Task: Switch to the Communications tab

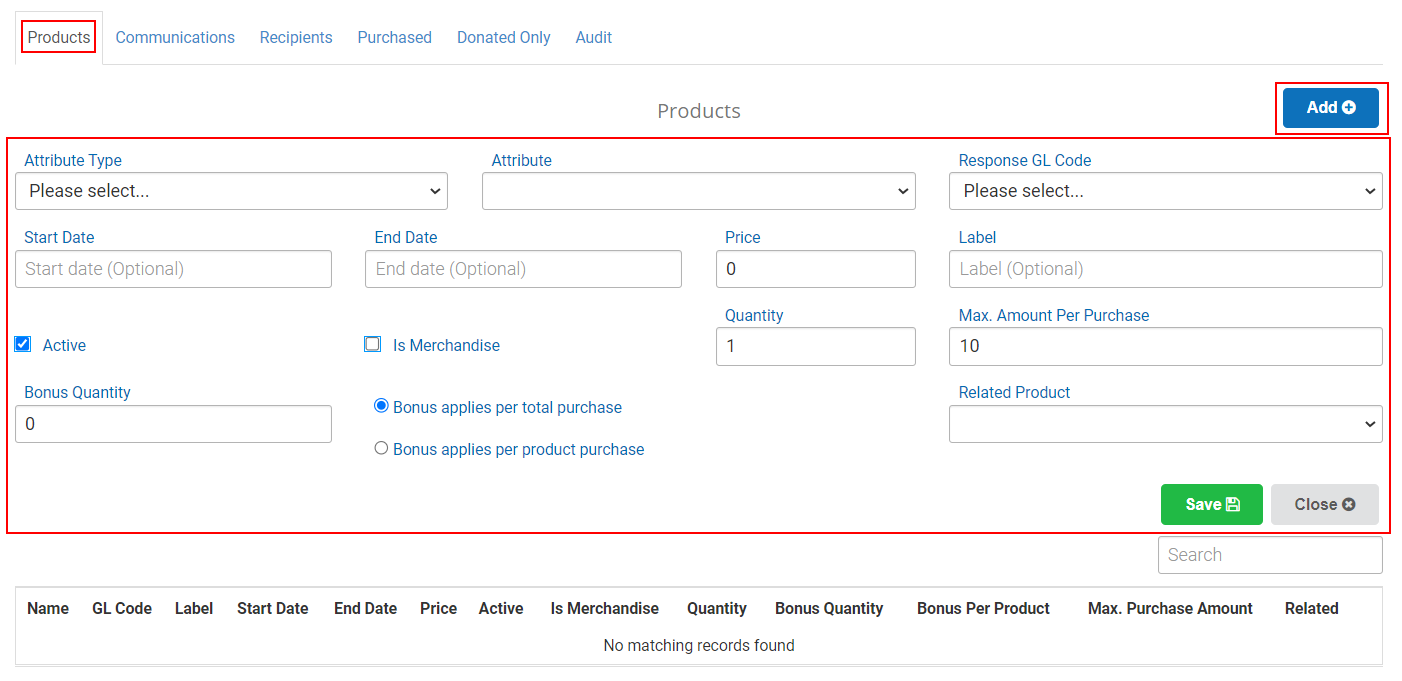Action: (x=175, y=37)
